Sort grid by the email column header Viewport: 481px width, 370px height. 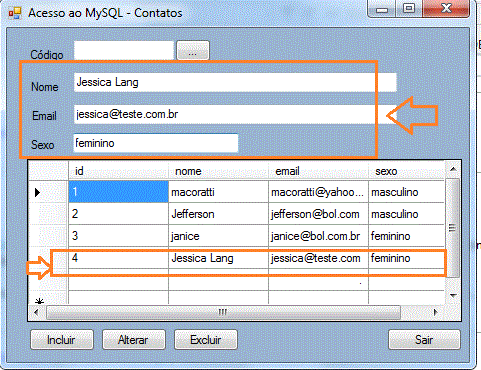[x=318, y=171]
